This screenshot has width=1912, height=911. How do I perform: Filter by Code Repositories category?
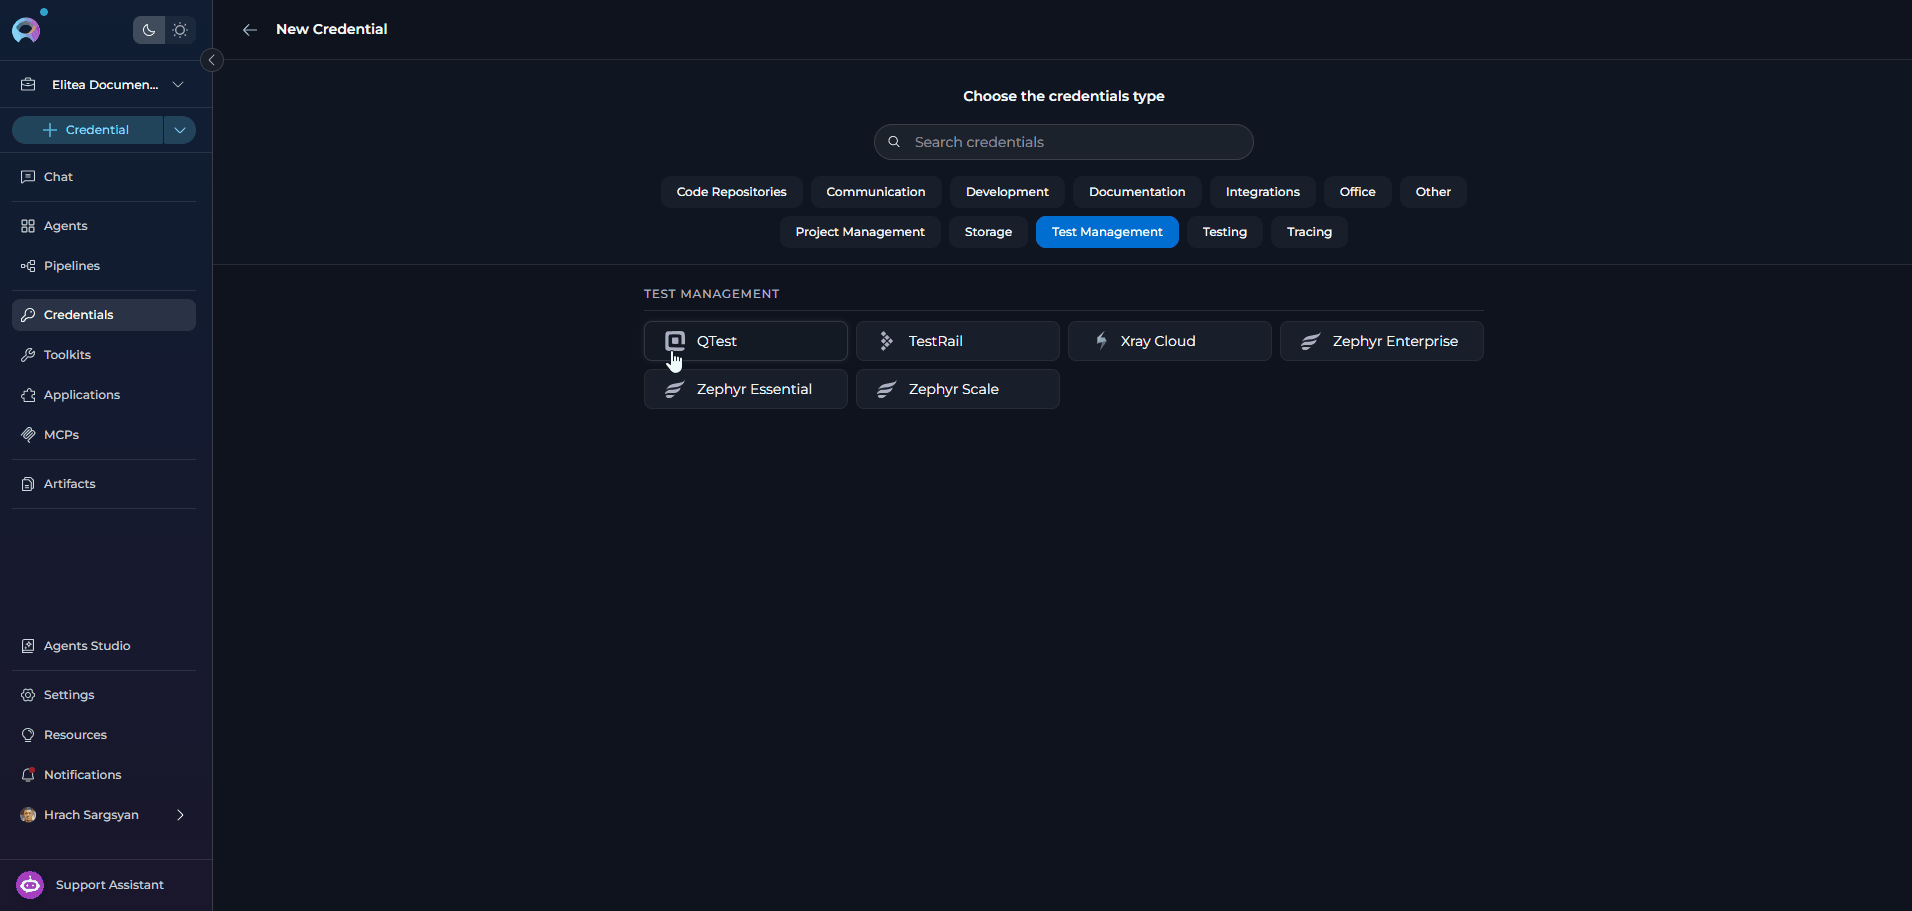click(x=732, y=192)
